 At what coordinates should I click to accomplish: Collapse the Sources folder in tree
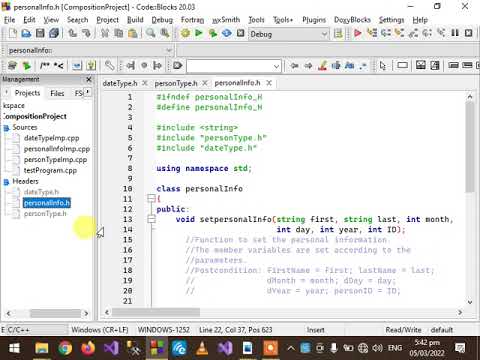6,128
